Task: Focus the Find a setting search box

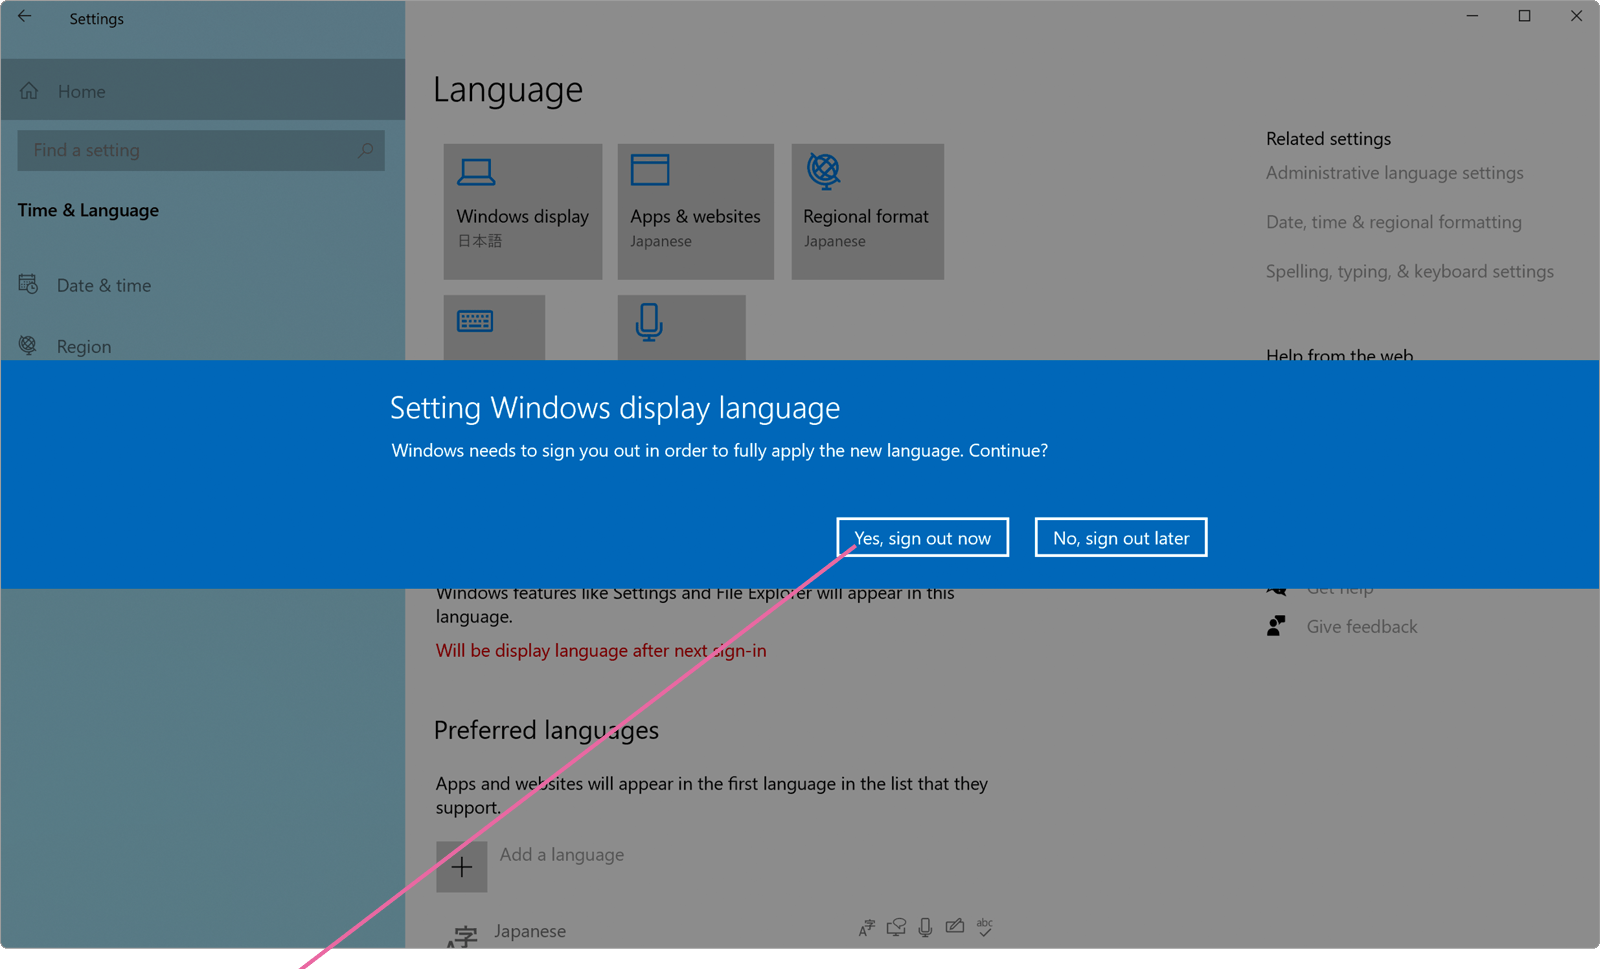Action: point(201,150)
